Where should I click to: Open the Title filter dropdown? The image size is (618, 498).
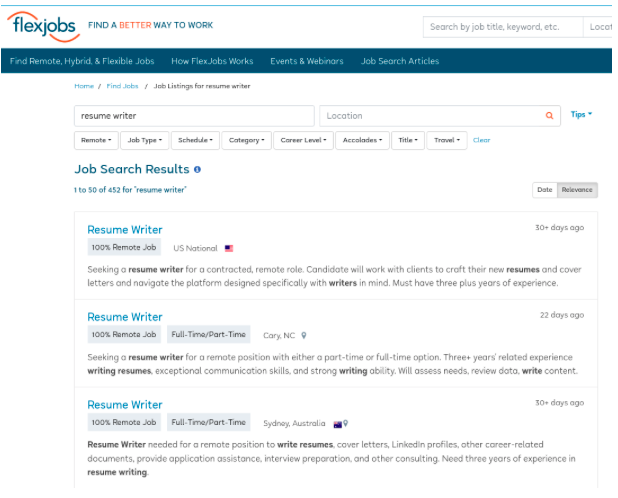tap(408, 140)
